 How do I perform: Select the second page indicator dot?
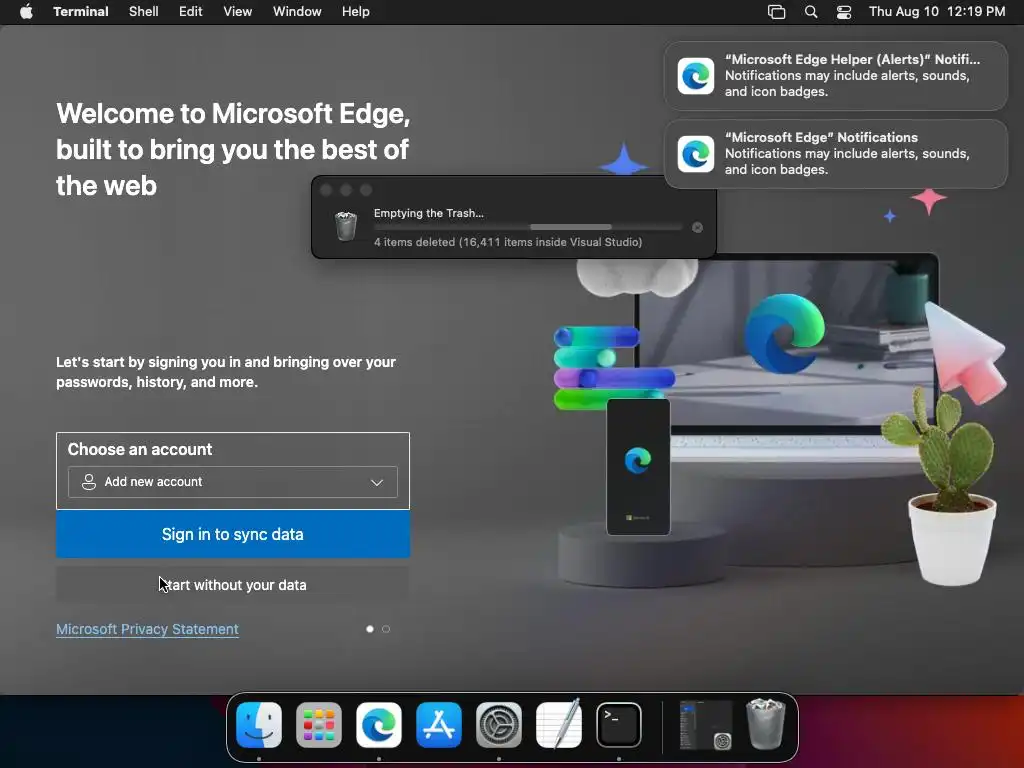click(386, 629)
